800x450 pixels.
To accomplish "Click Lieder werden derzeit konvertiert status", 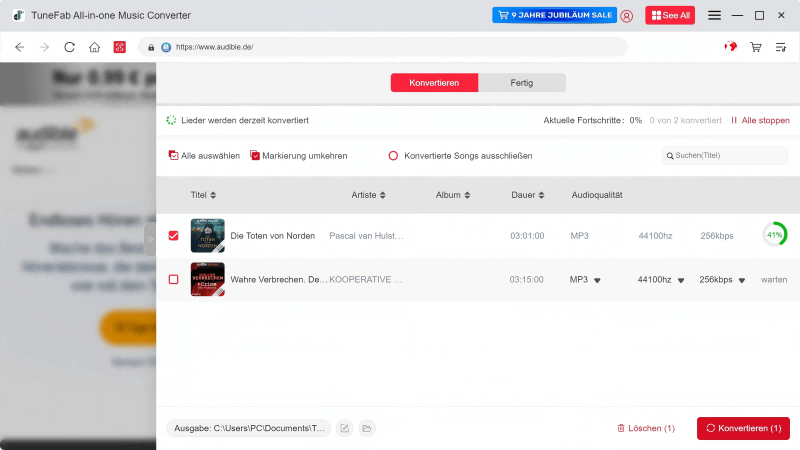I will (x=245, y=120).
